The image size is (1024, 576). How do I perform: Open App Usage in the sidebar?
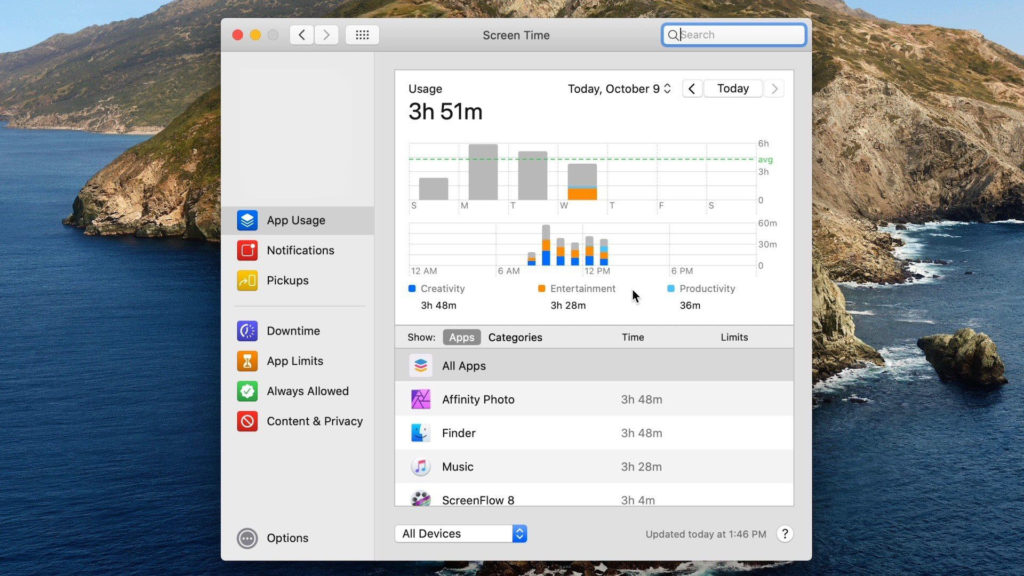tap(295, 221)
